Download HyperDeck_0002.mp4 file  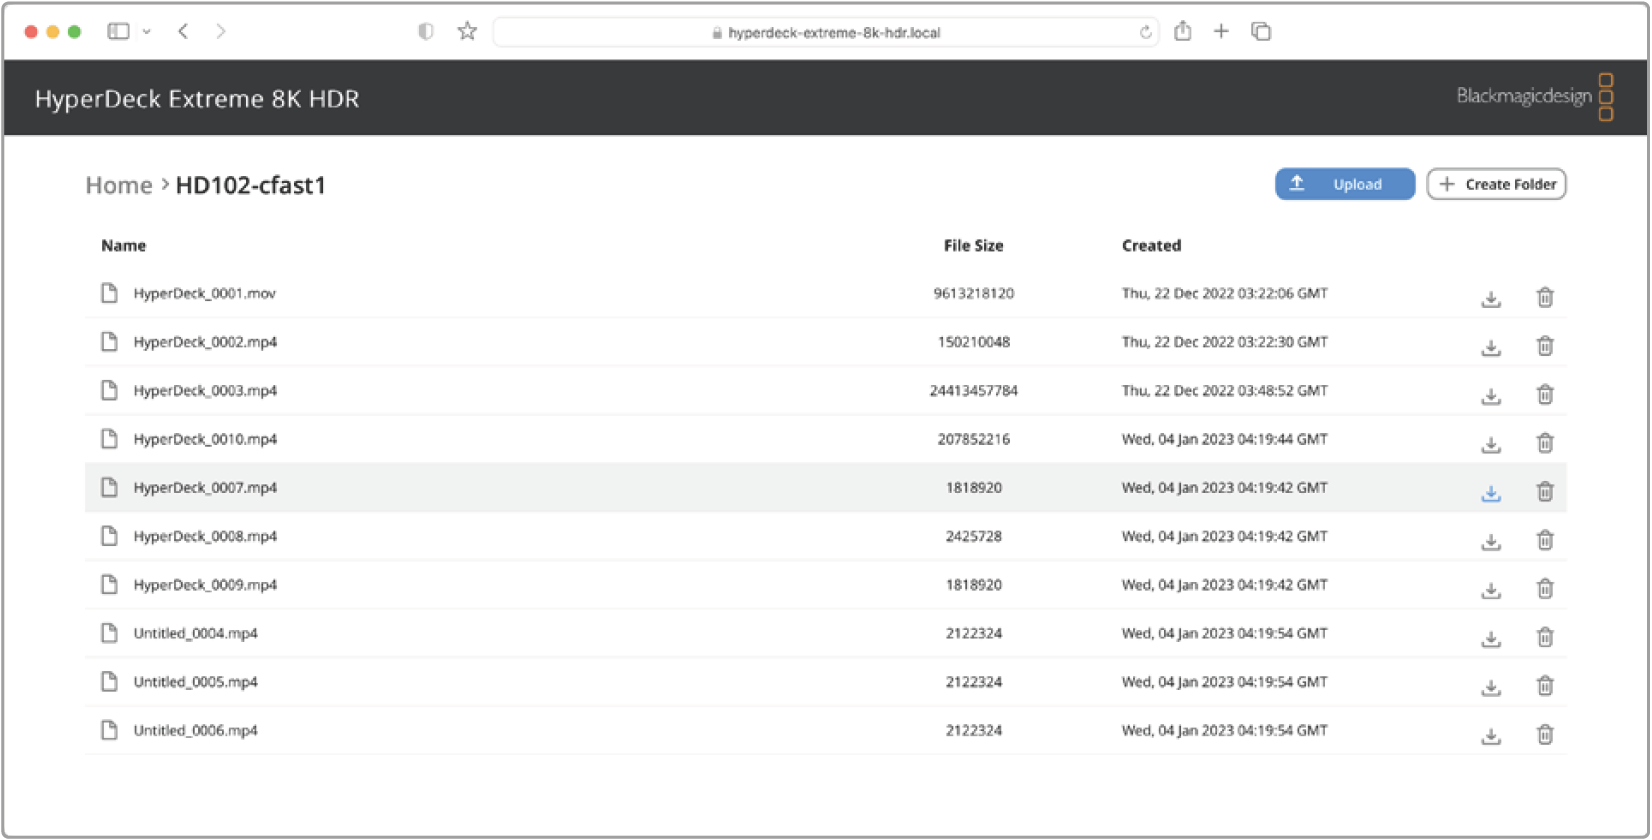(1491, 347)
